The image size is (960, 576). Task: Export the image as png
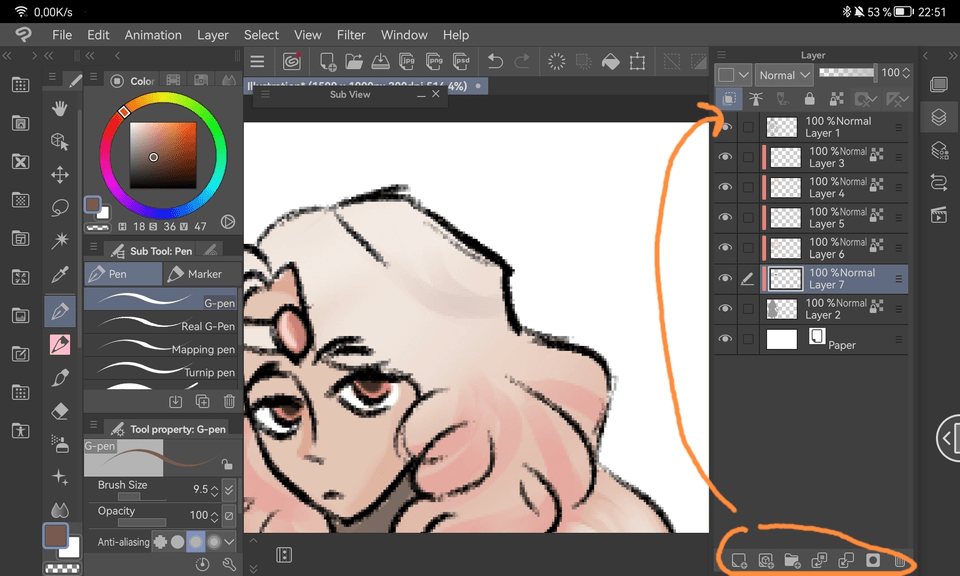point(434,61)
